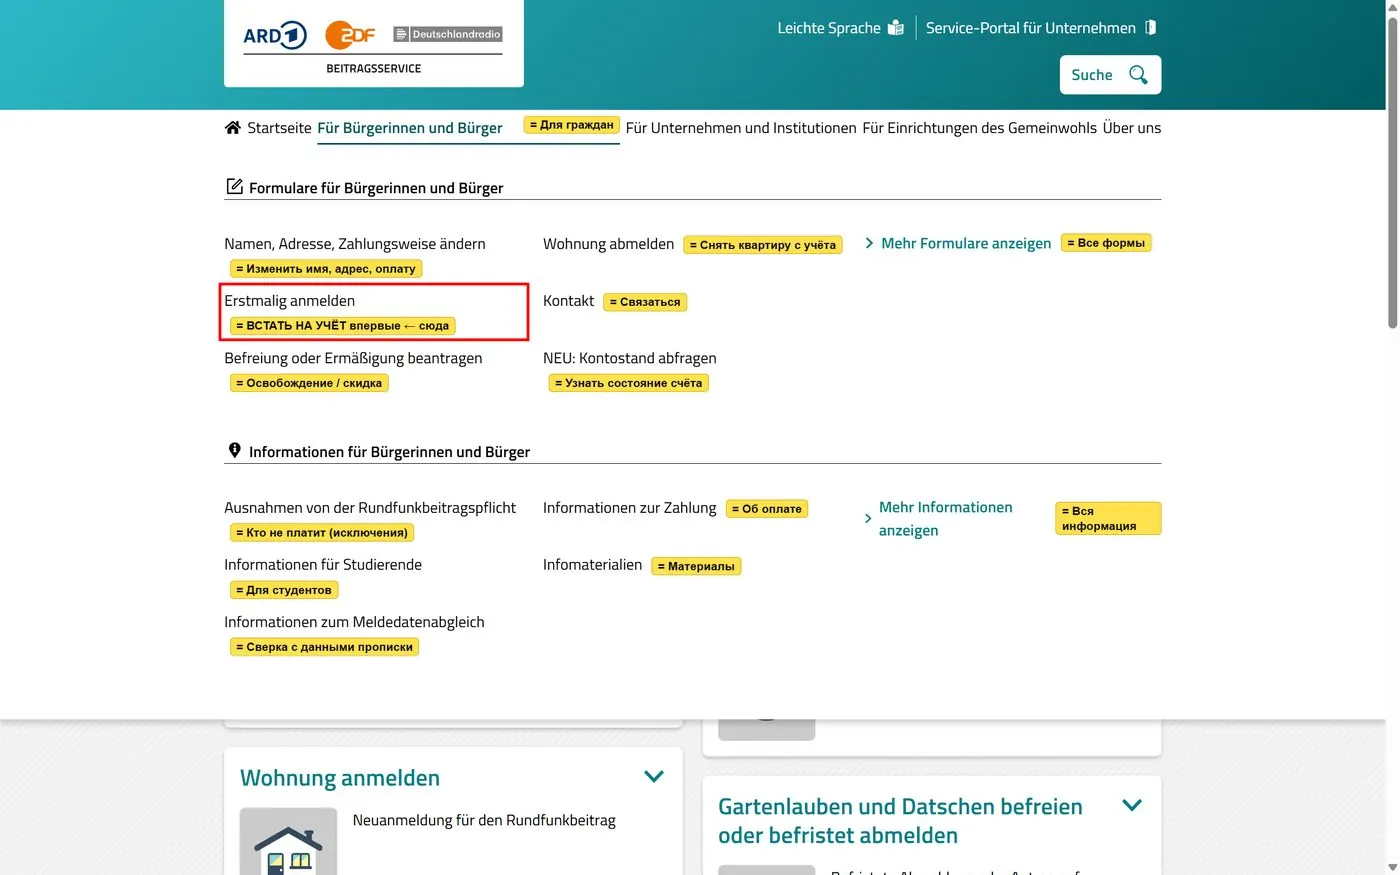Open Infomaterialien link
The height and width of the screenshot is (875, 1400).
(x=592, y=565)
